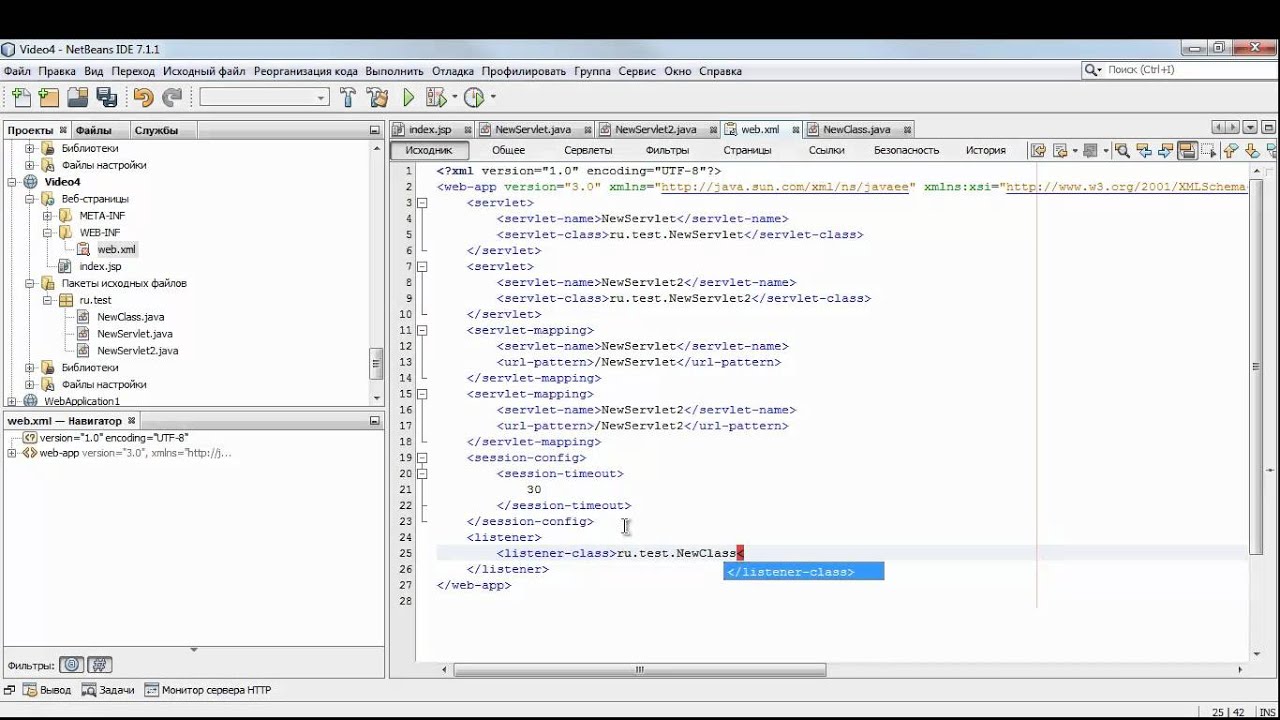Click the Last Edit icon in editor toolbar
This screenshot has width=1280, height=720.
[1038, 150]
